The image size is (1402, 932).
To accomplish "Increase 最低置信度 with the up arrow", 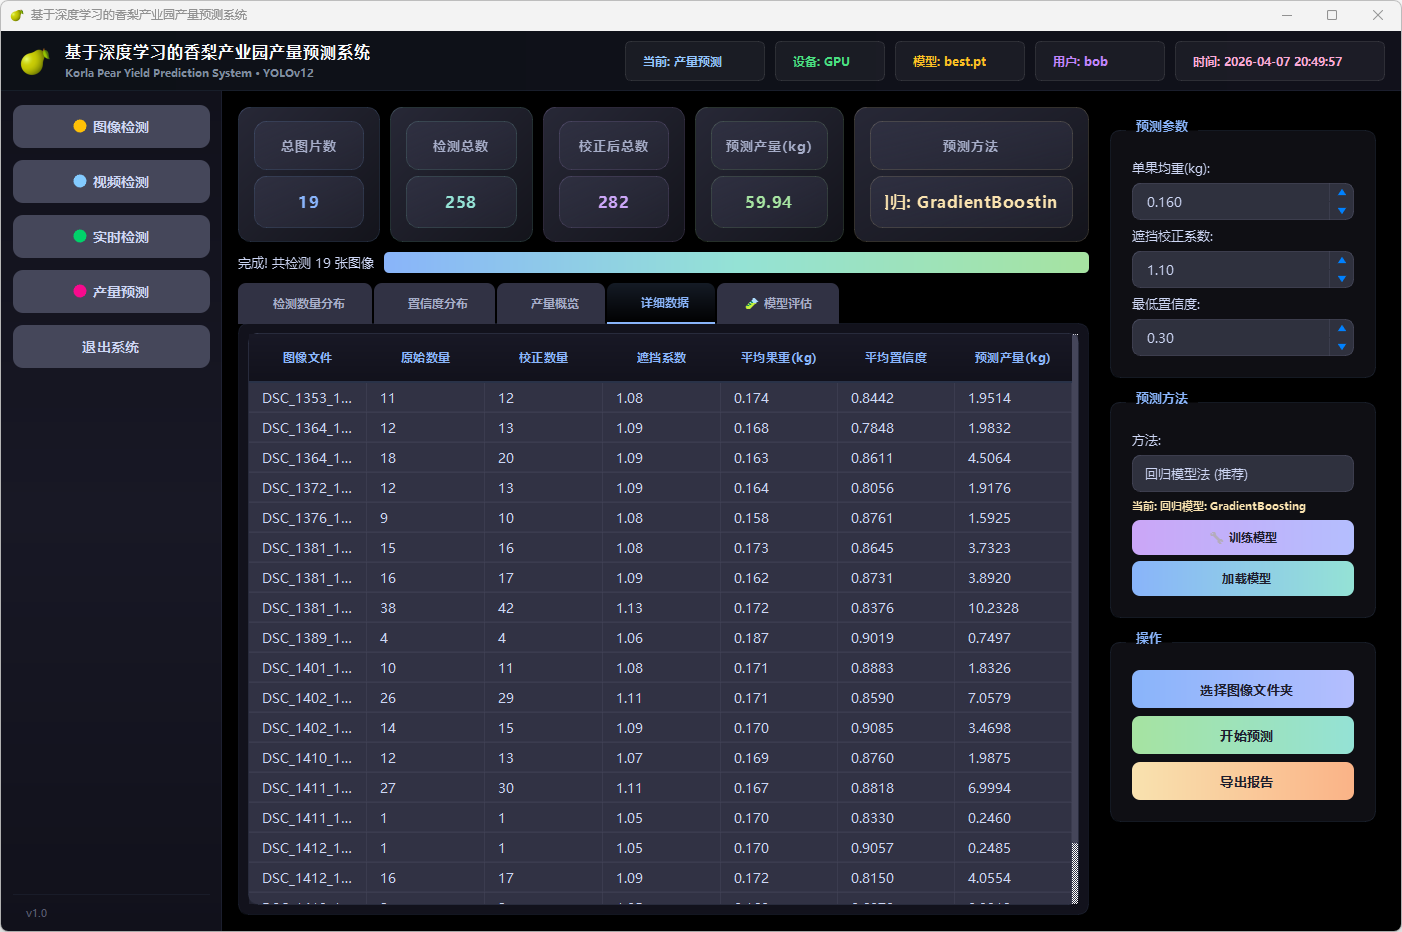I will (x=1341, y=328).
